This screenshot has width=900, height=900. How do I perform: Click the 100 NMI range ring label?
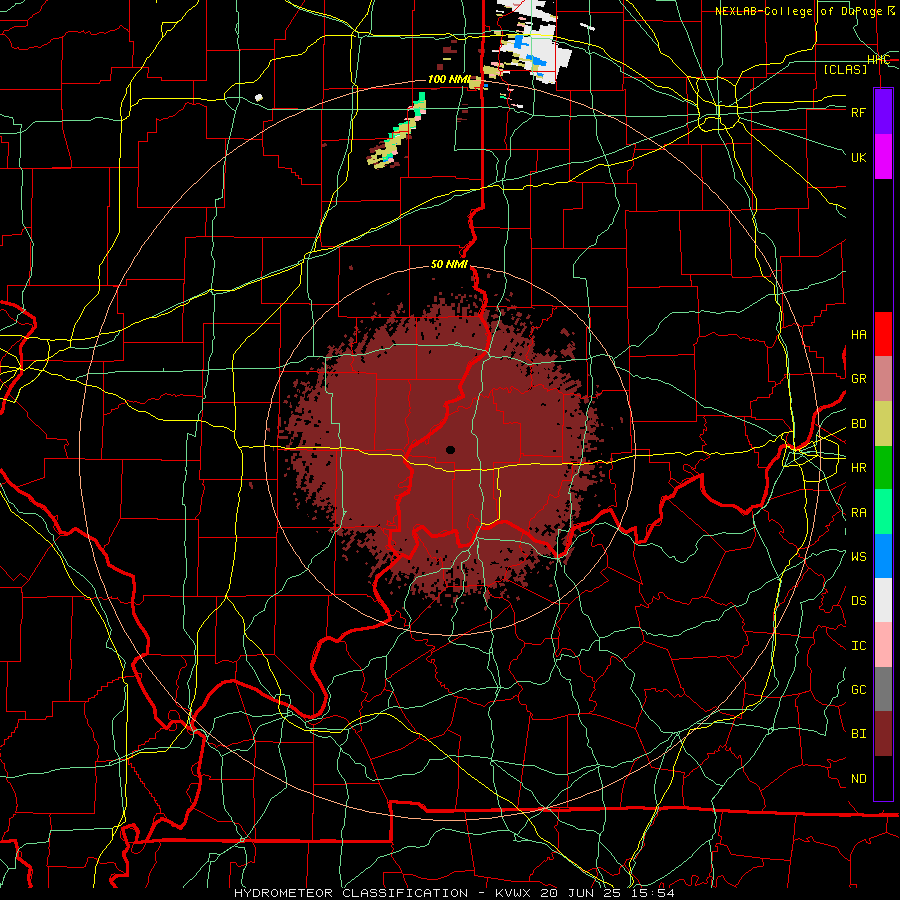click(x=449, y=79)
